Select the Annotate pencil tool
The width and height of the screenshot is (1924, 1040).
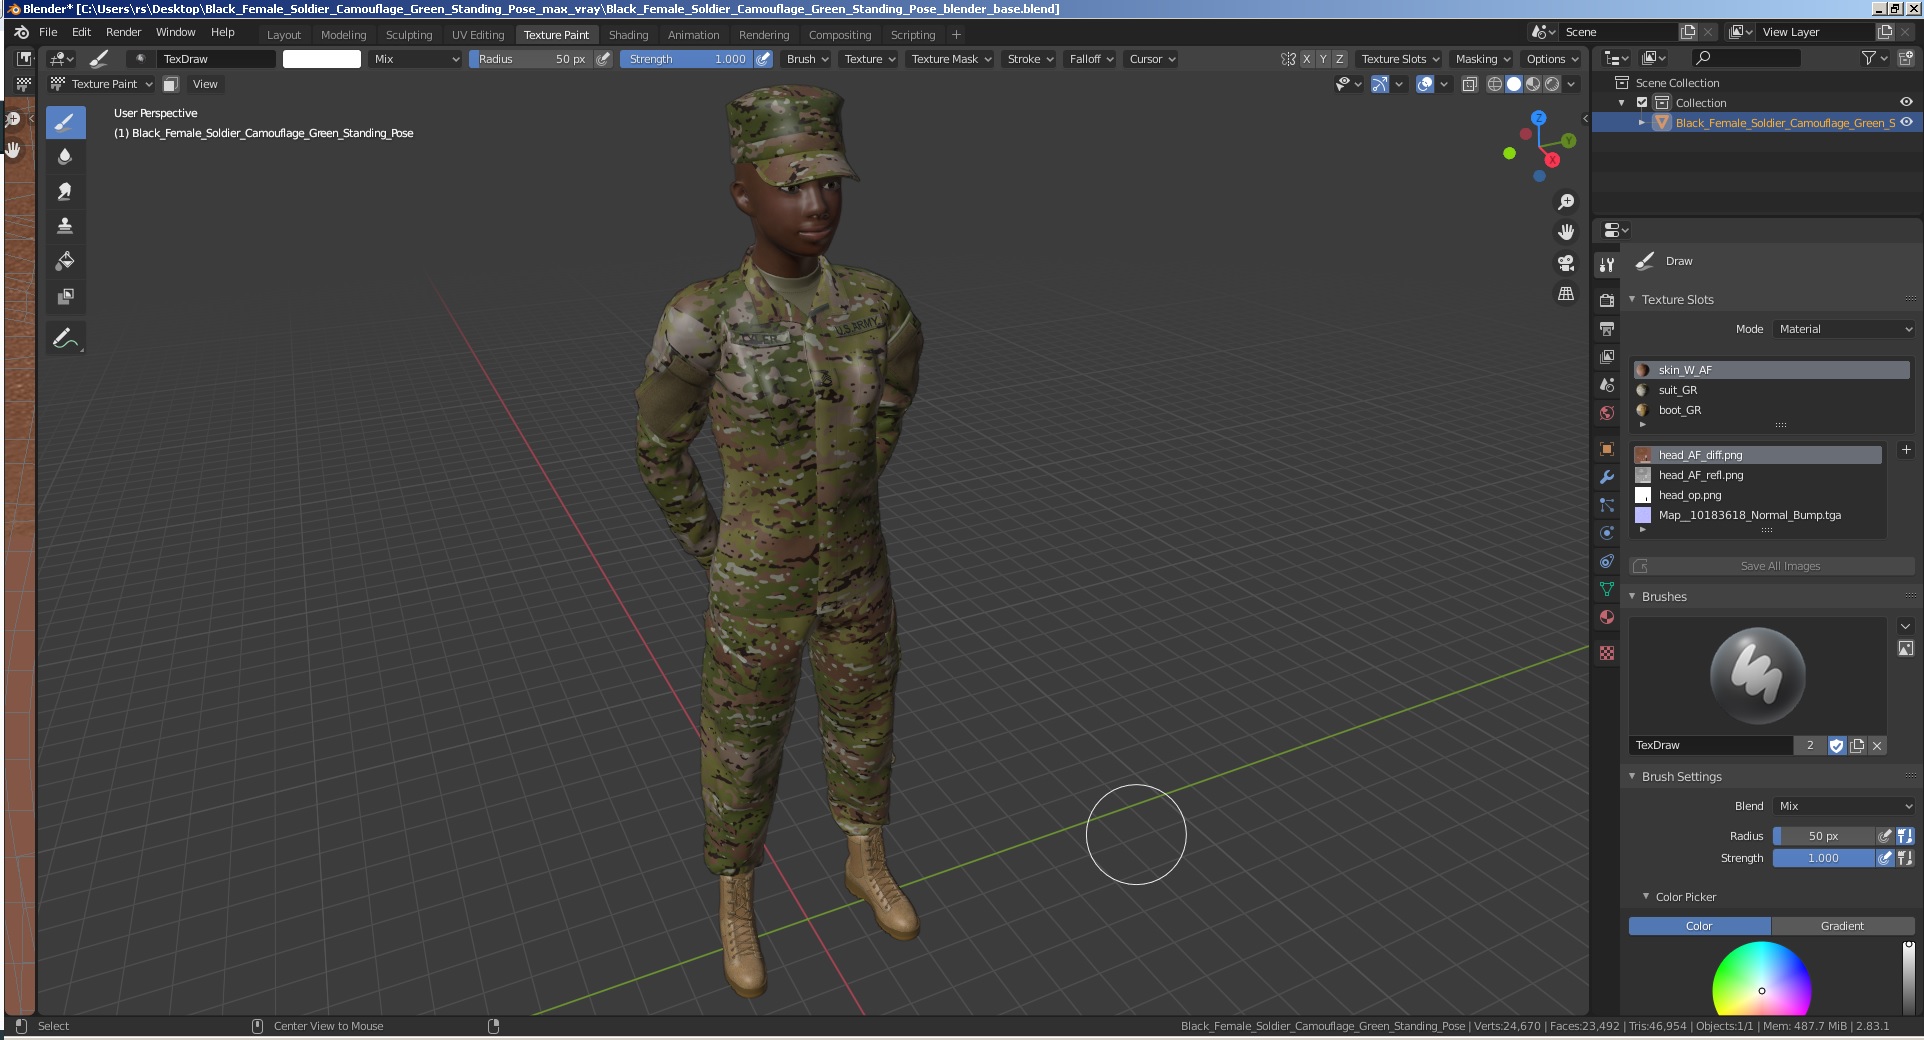coord(65,339)
